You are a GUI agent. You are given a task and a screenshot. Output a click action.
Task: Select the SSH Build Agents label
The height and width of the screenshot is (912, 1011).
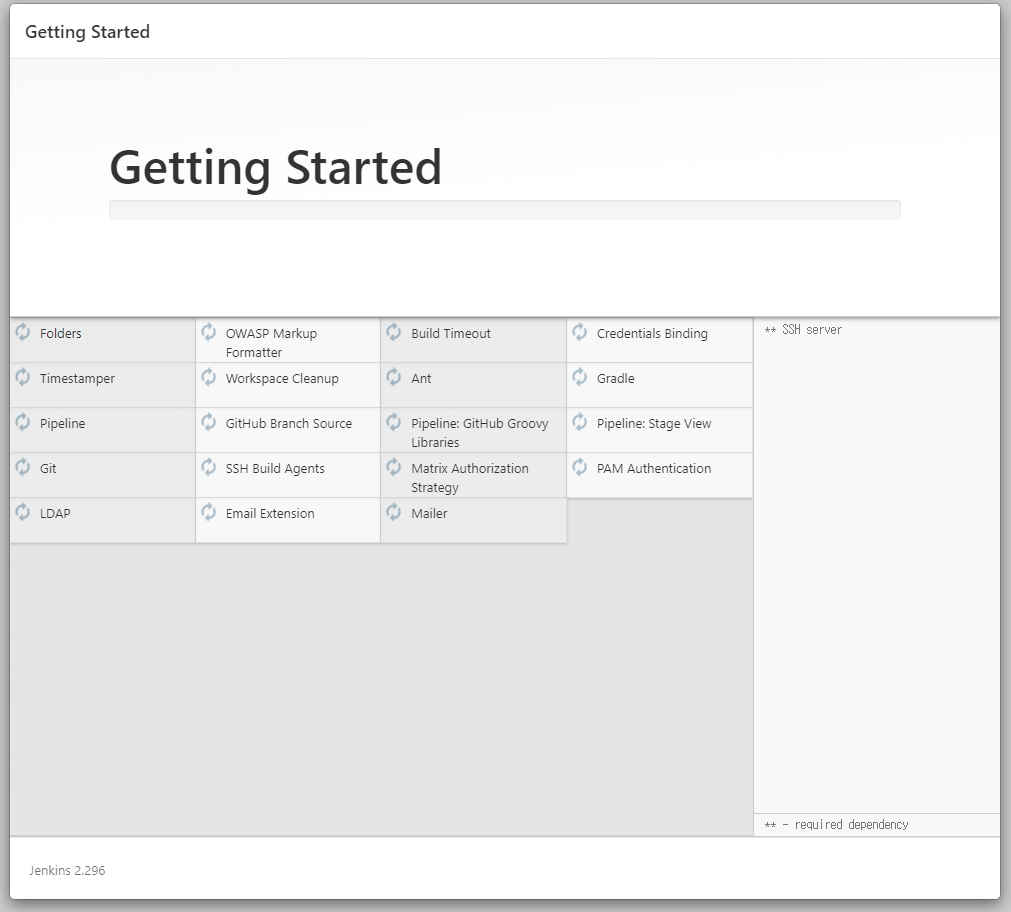[275, 469]
